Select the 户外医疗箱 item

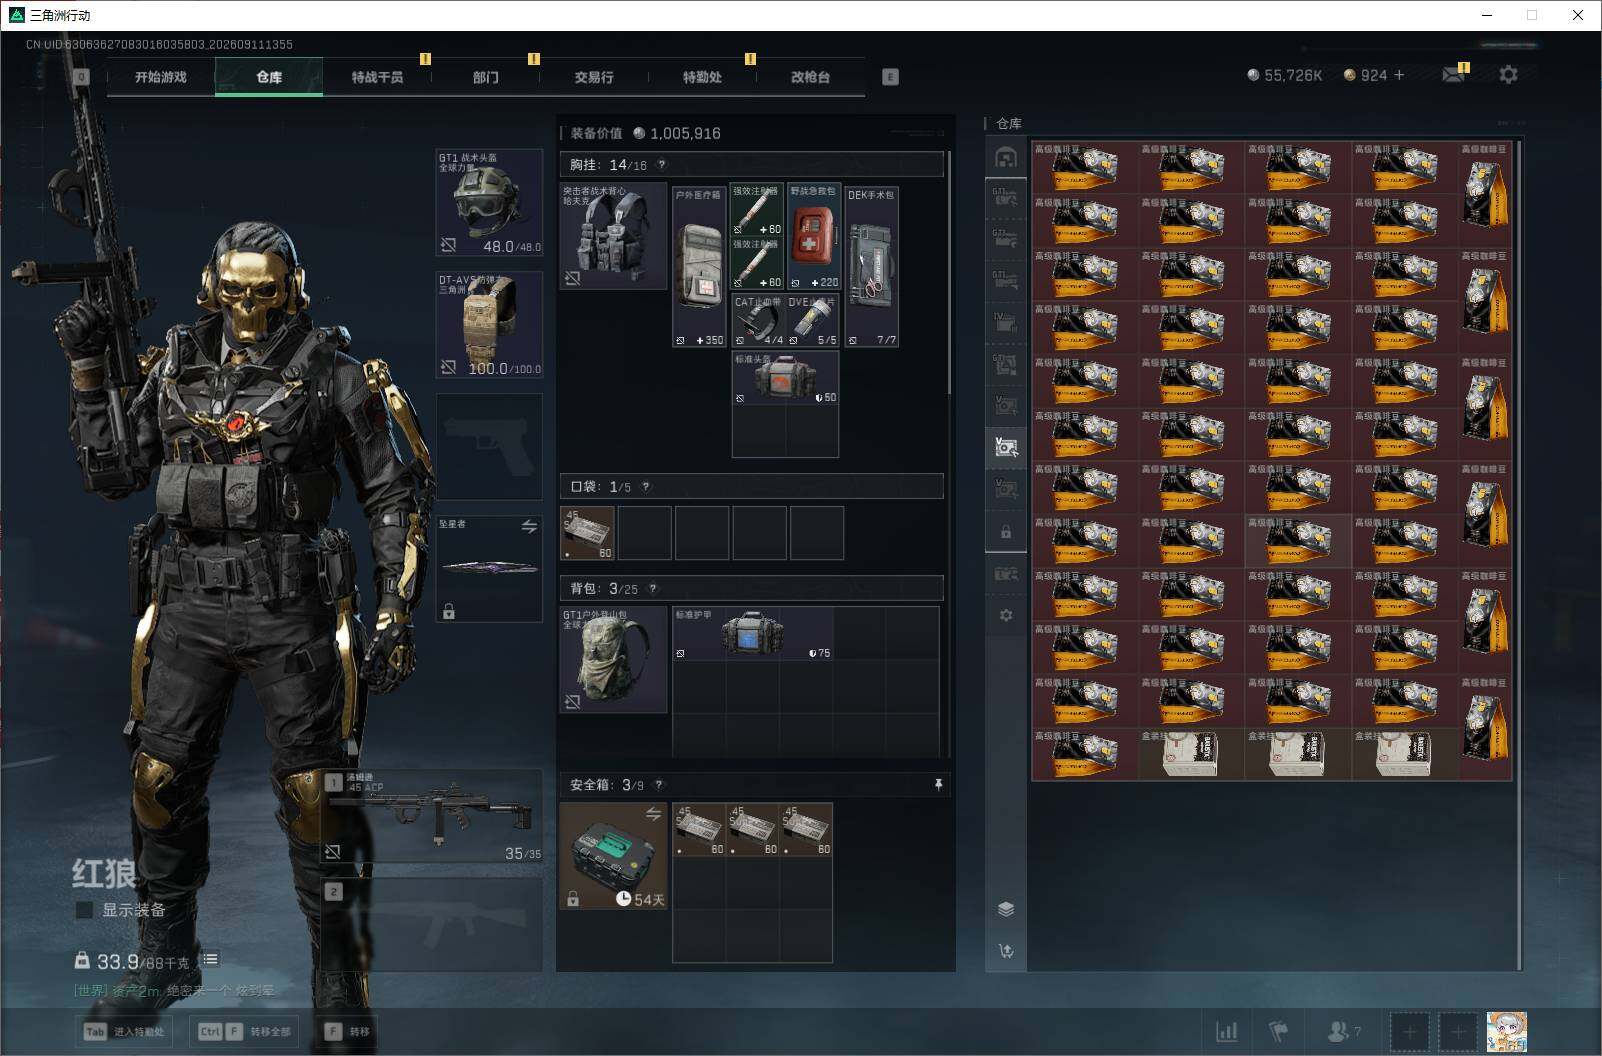pos(698,265)
